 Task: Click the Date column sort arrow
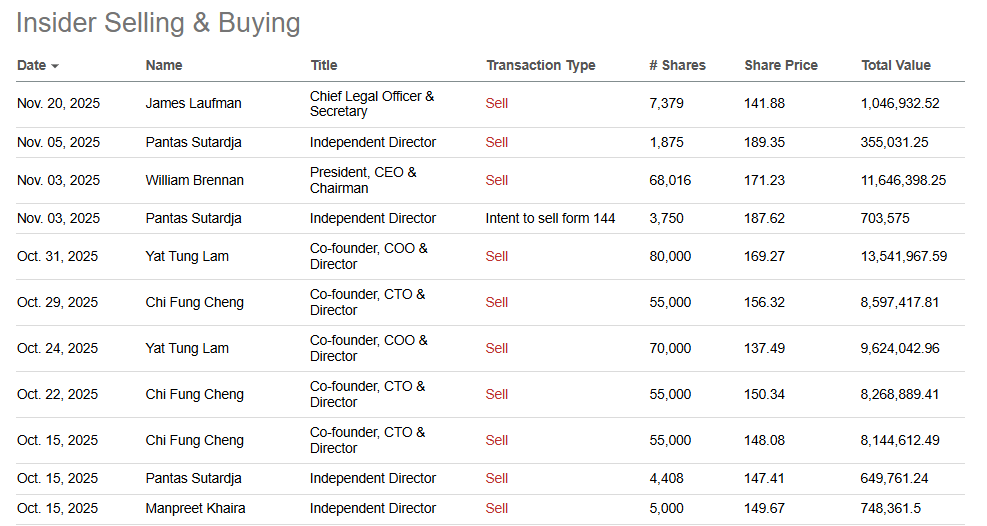tap(55, 66)
